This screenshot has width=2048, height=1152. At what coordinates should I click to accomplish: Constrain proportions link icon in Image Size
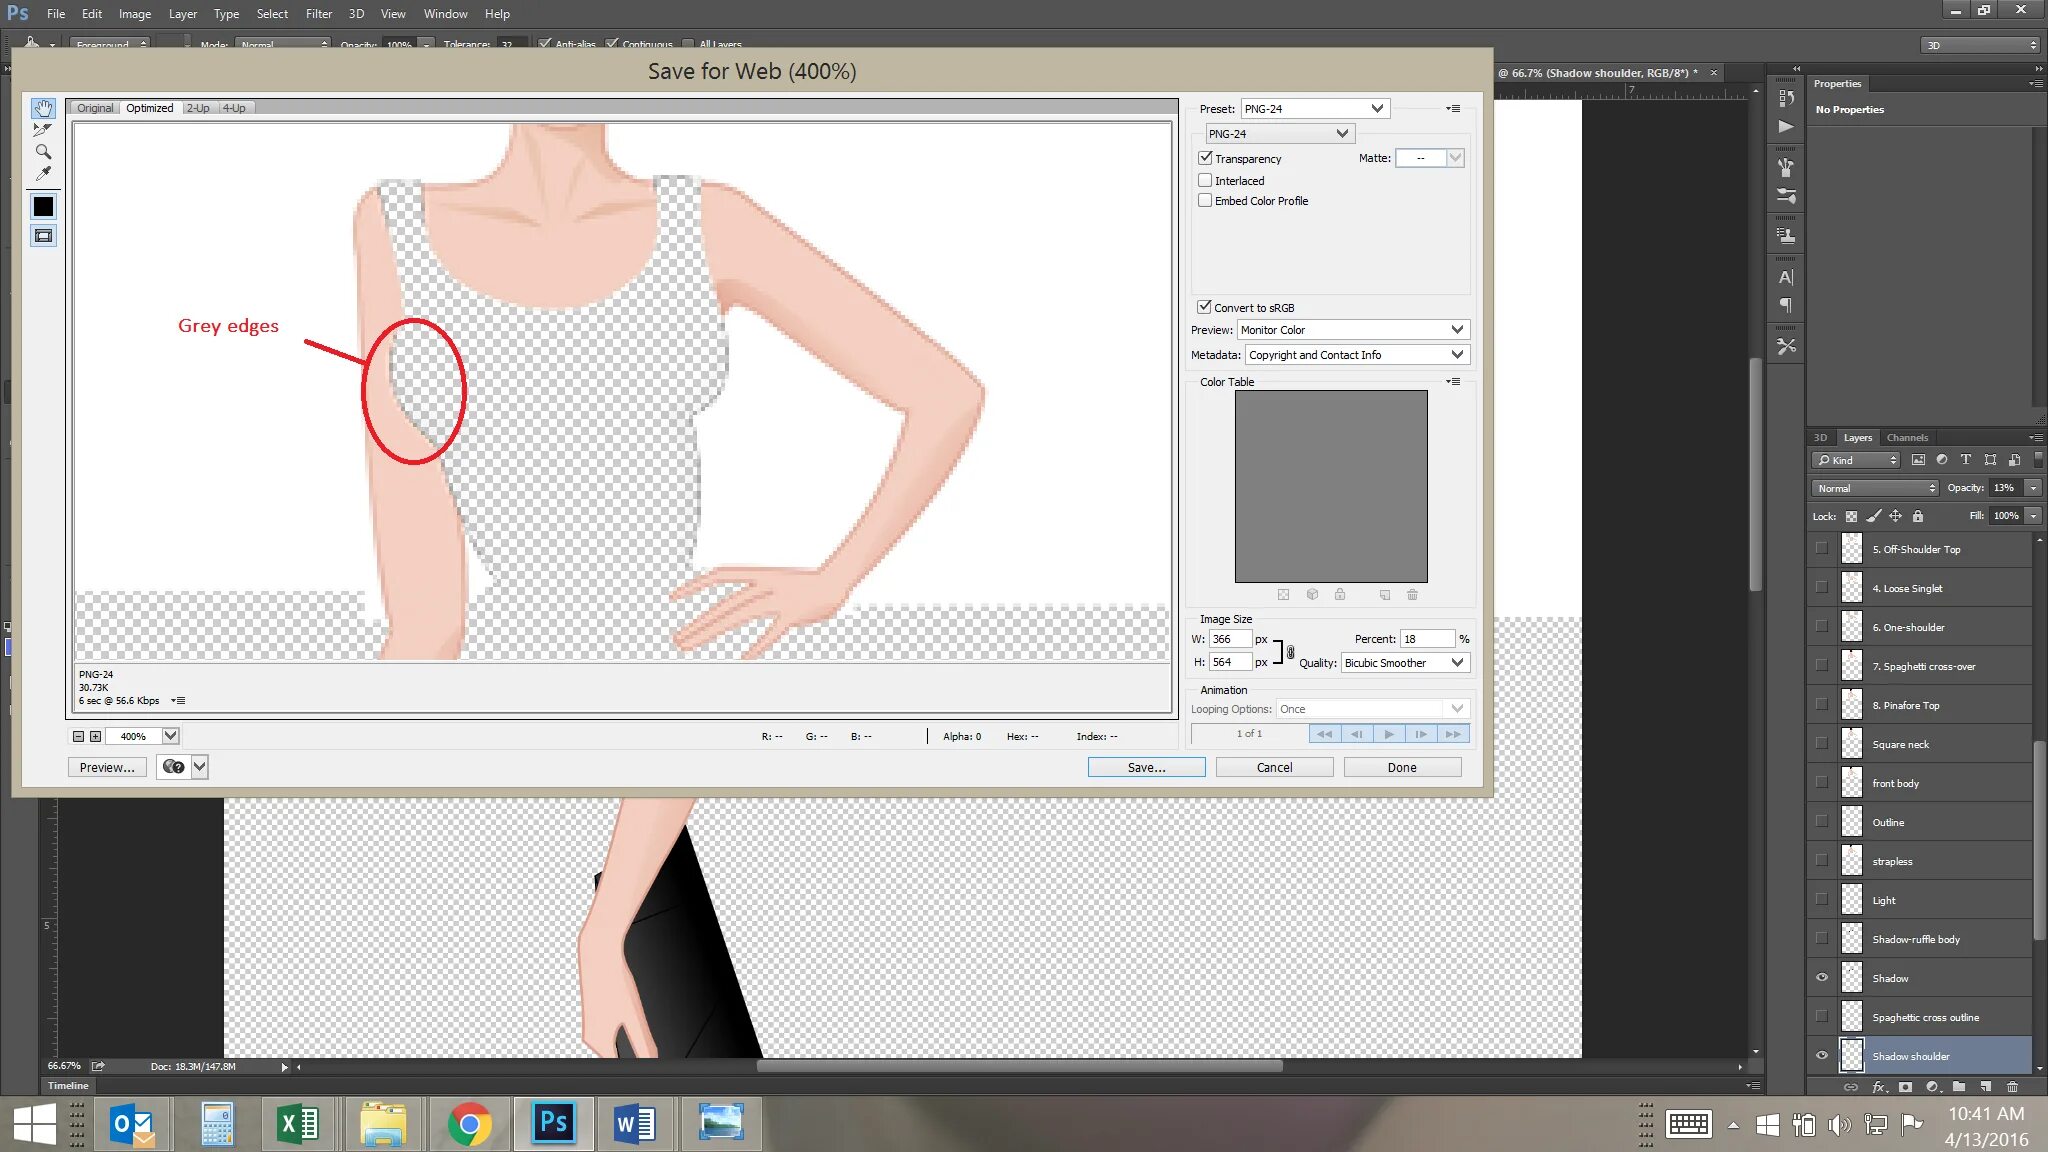(1290, 652)
